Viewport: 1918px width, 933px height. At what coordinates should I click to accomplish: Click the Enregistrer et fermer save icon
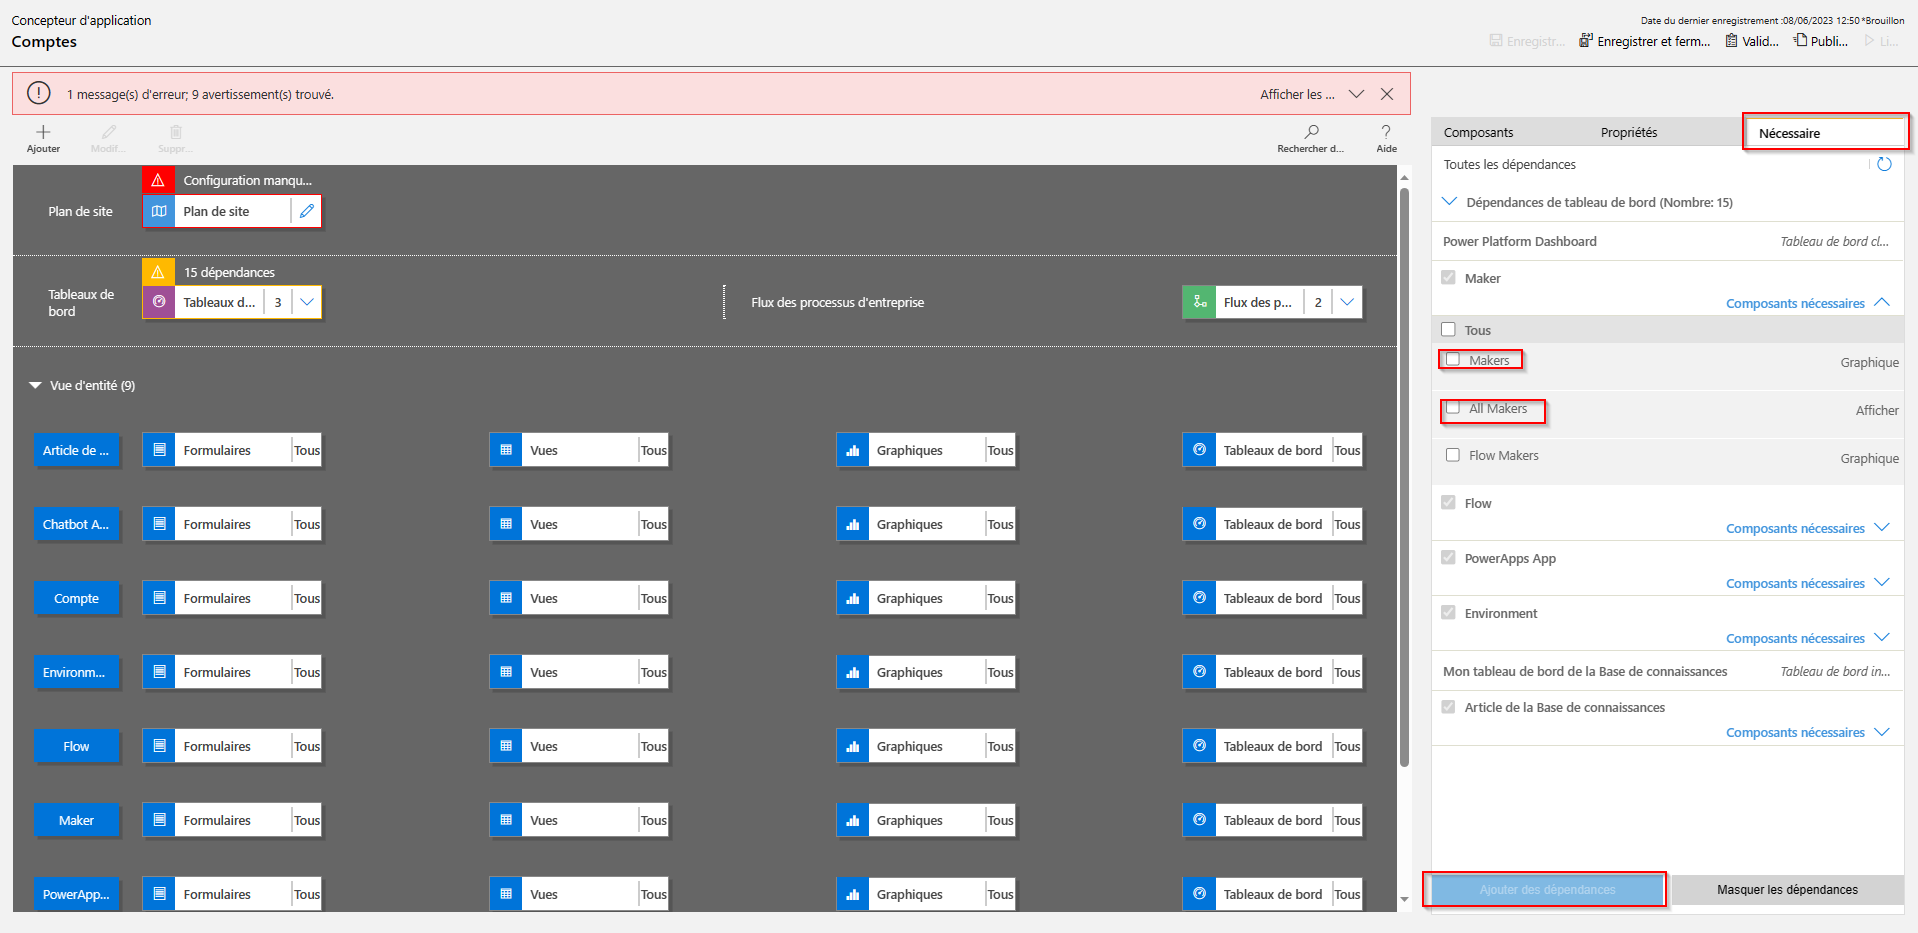point(1586,41)
